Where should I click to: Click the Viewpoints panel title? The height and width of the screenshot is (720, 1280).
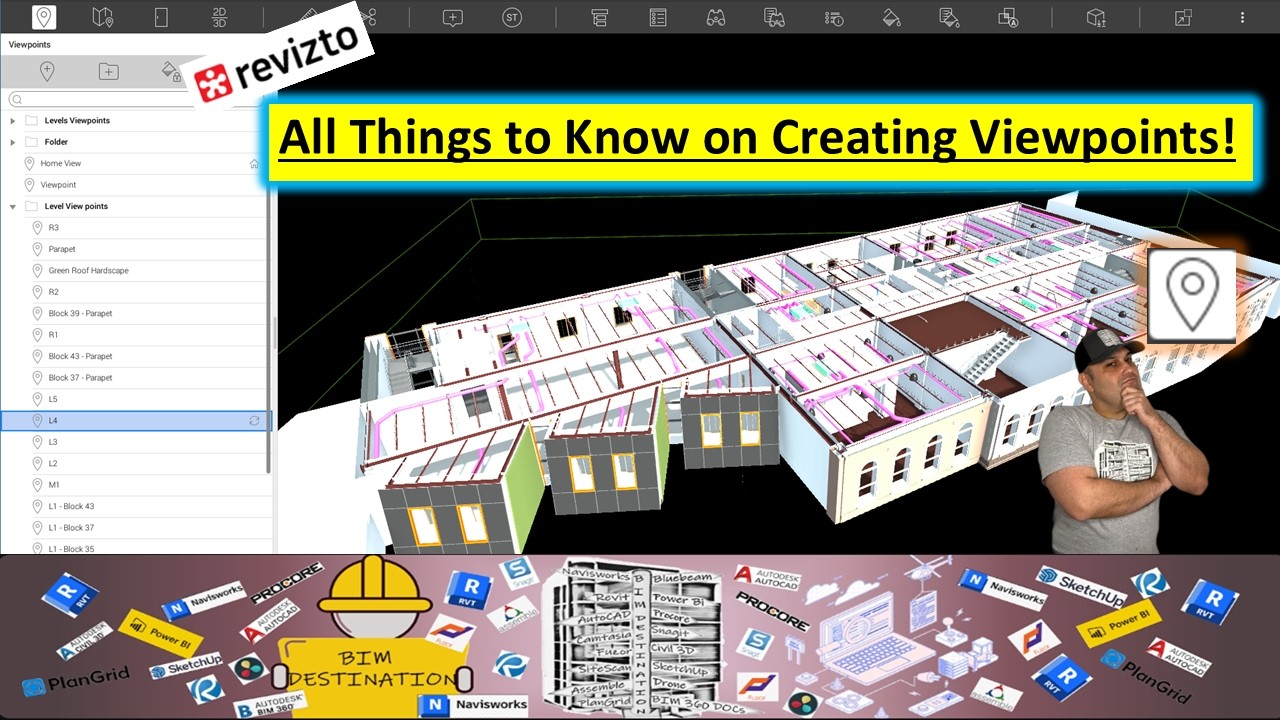[x=29, y=45]
